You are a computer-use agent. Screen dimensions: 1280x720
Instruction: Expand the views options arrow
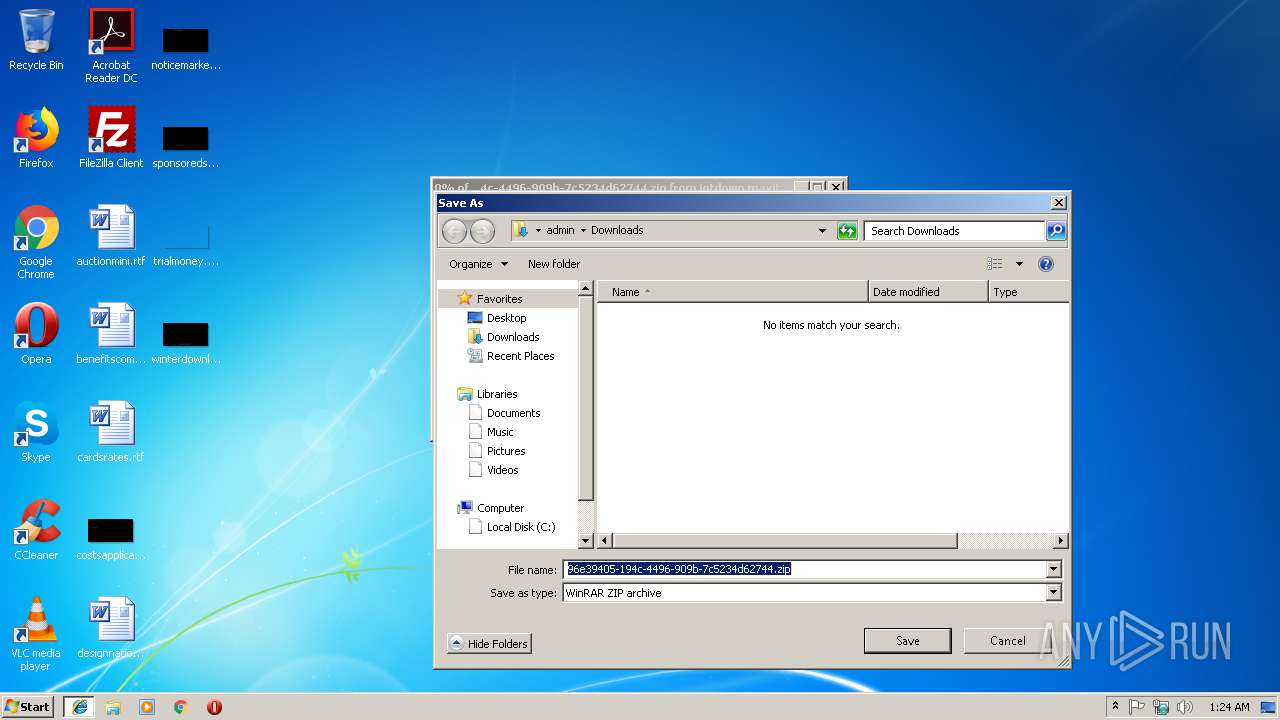coord(1019,264)
